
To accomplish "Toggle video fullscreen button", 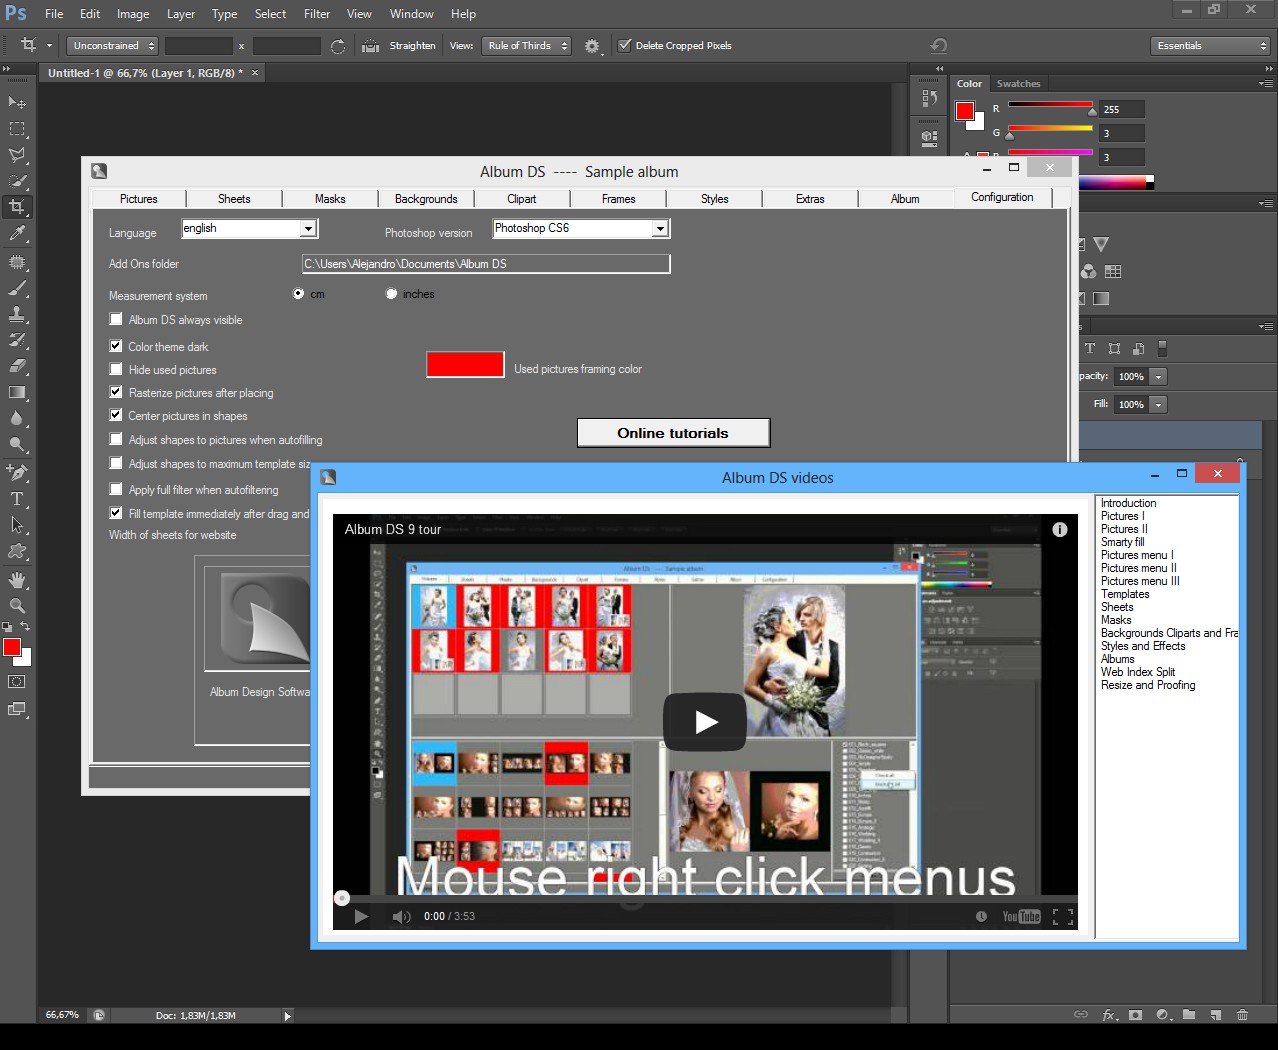I will (1063, 917).
